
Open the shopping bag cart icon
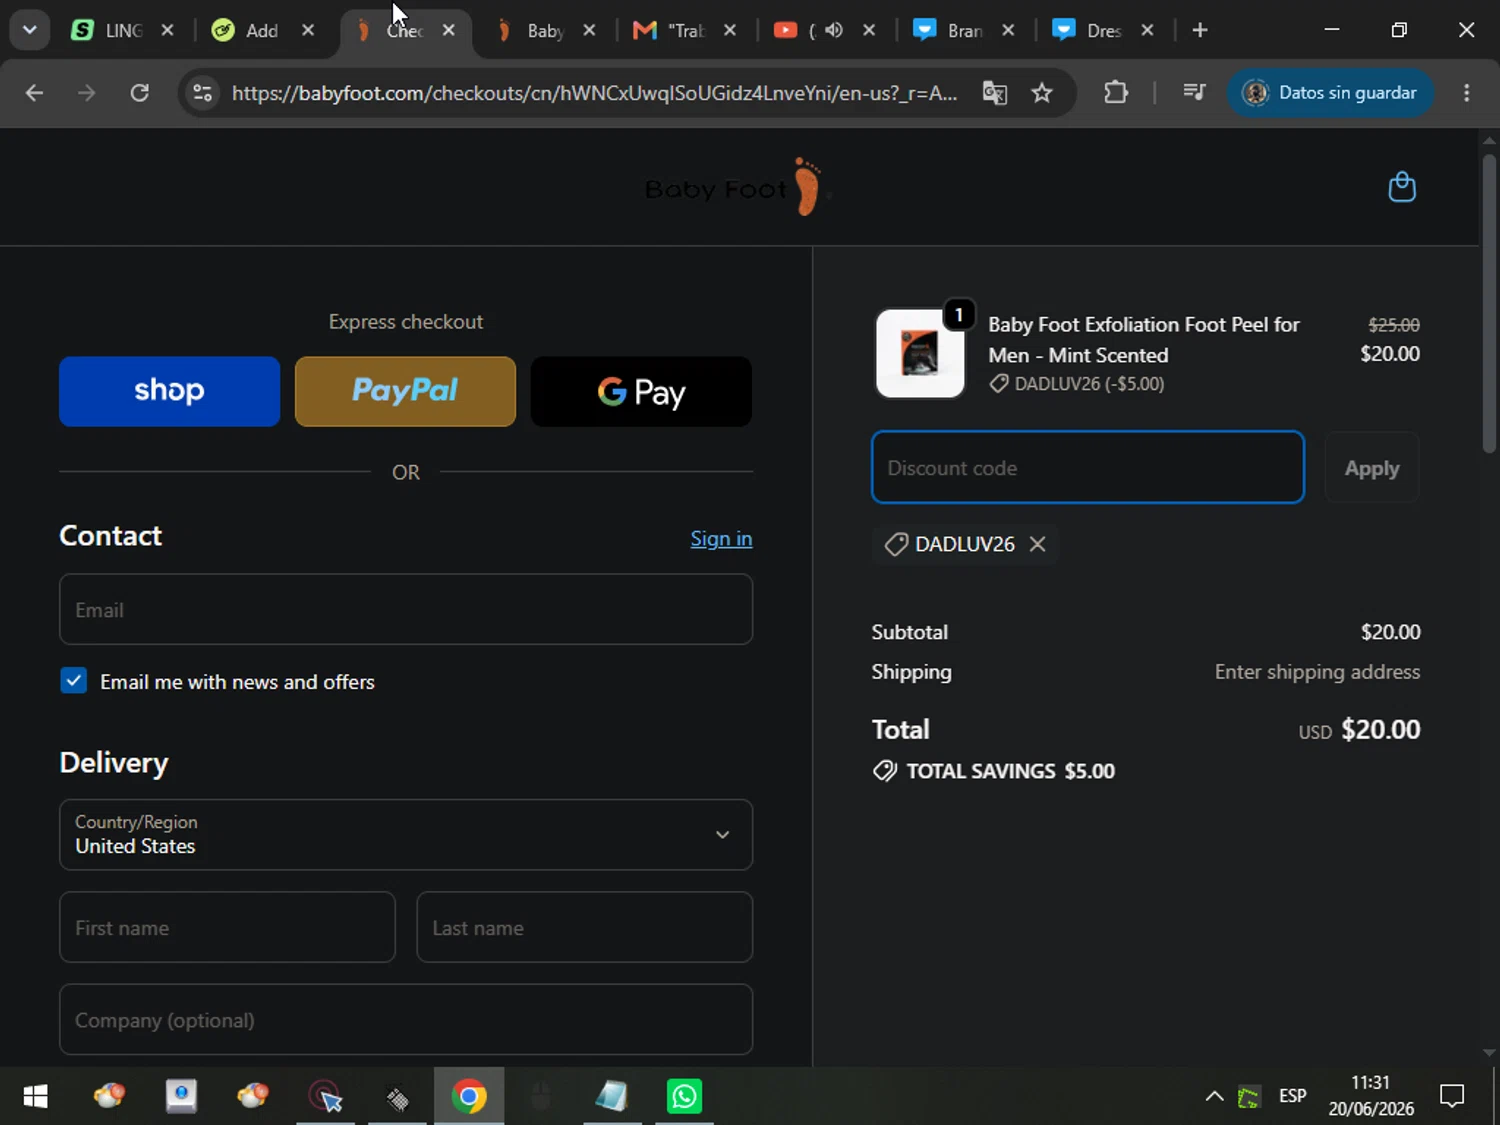pyautogui.click(x=1402, y=187)
